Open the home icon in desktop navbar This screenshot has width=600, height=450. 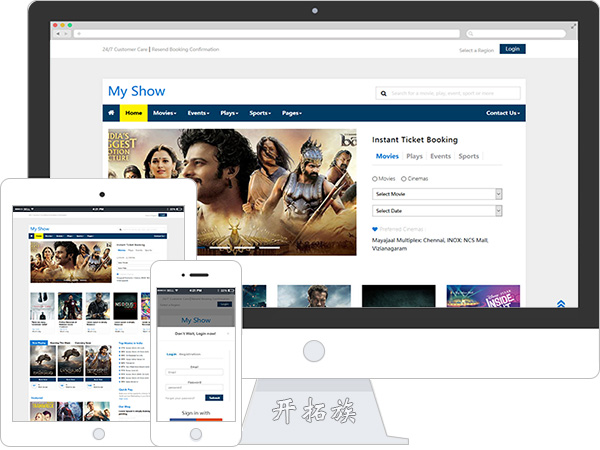[111, 112]
